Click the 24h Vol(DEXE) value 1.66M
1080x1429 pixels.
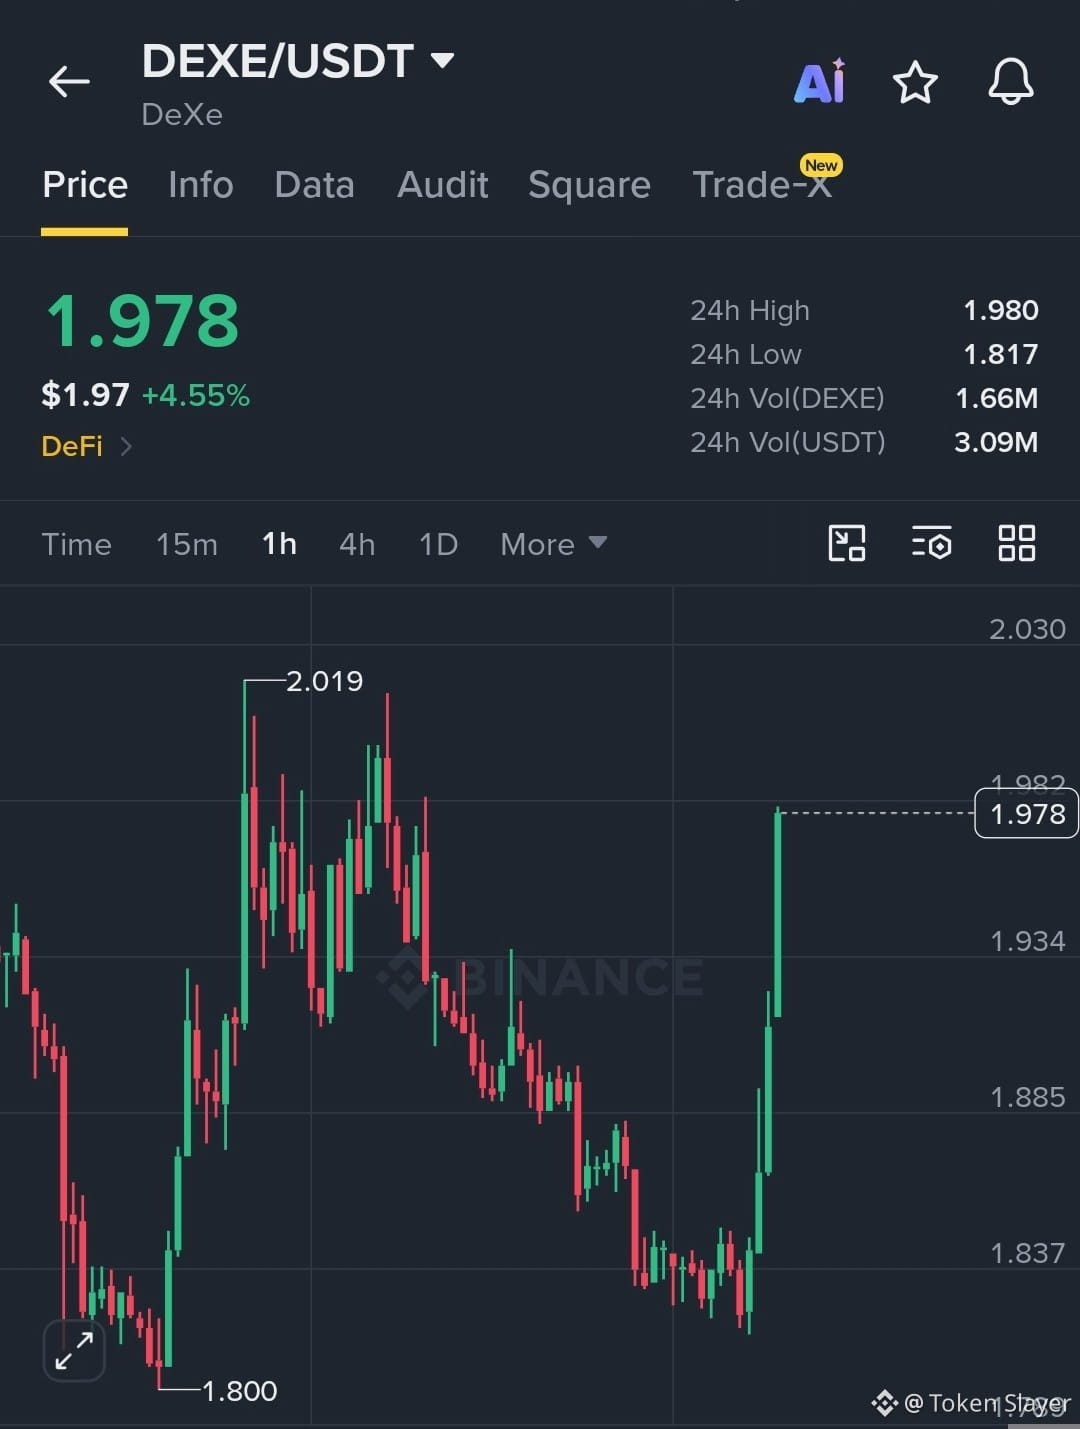(x=996, y=398)
